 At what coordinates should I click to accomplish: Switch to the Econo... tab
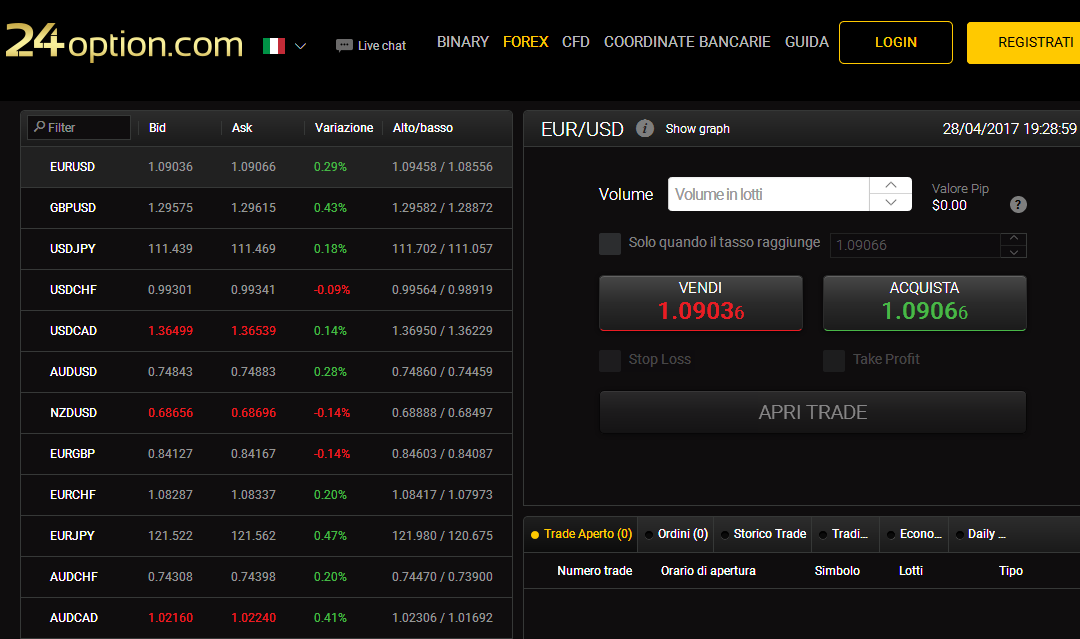point(913,534)
